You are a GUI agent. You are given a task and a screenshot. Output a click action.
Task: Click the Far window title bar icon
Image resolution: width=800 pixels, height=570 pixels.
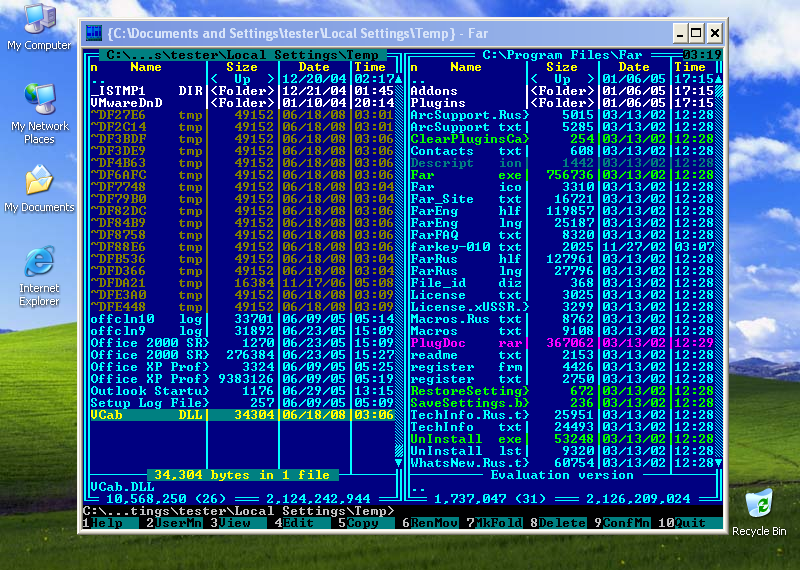pyautogui.click(x=94, y=33)
